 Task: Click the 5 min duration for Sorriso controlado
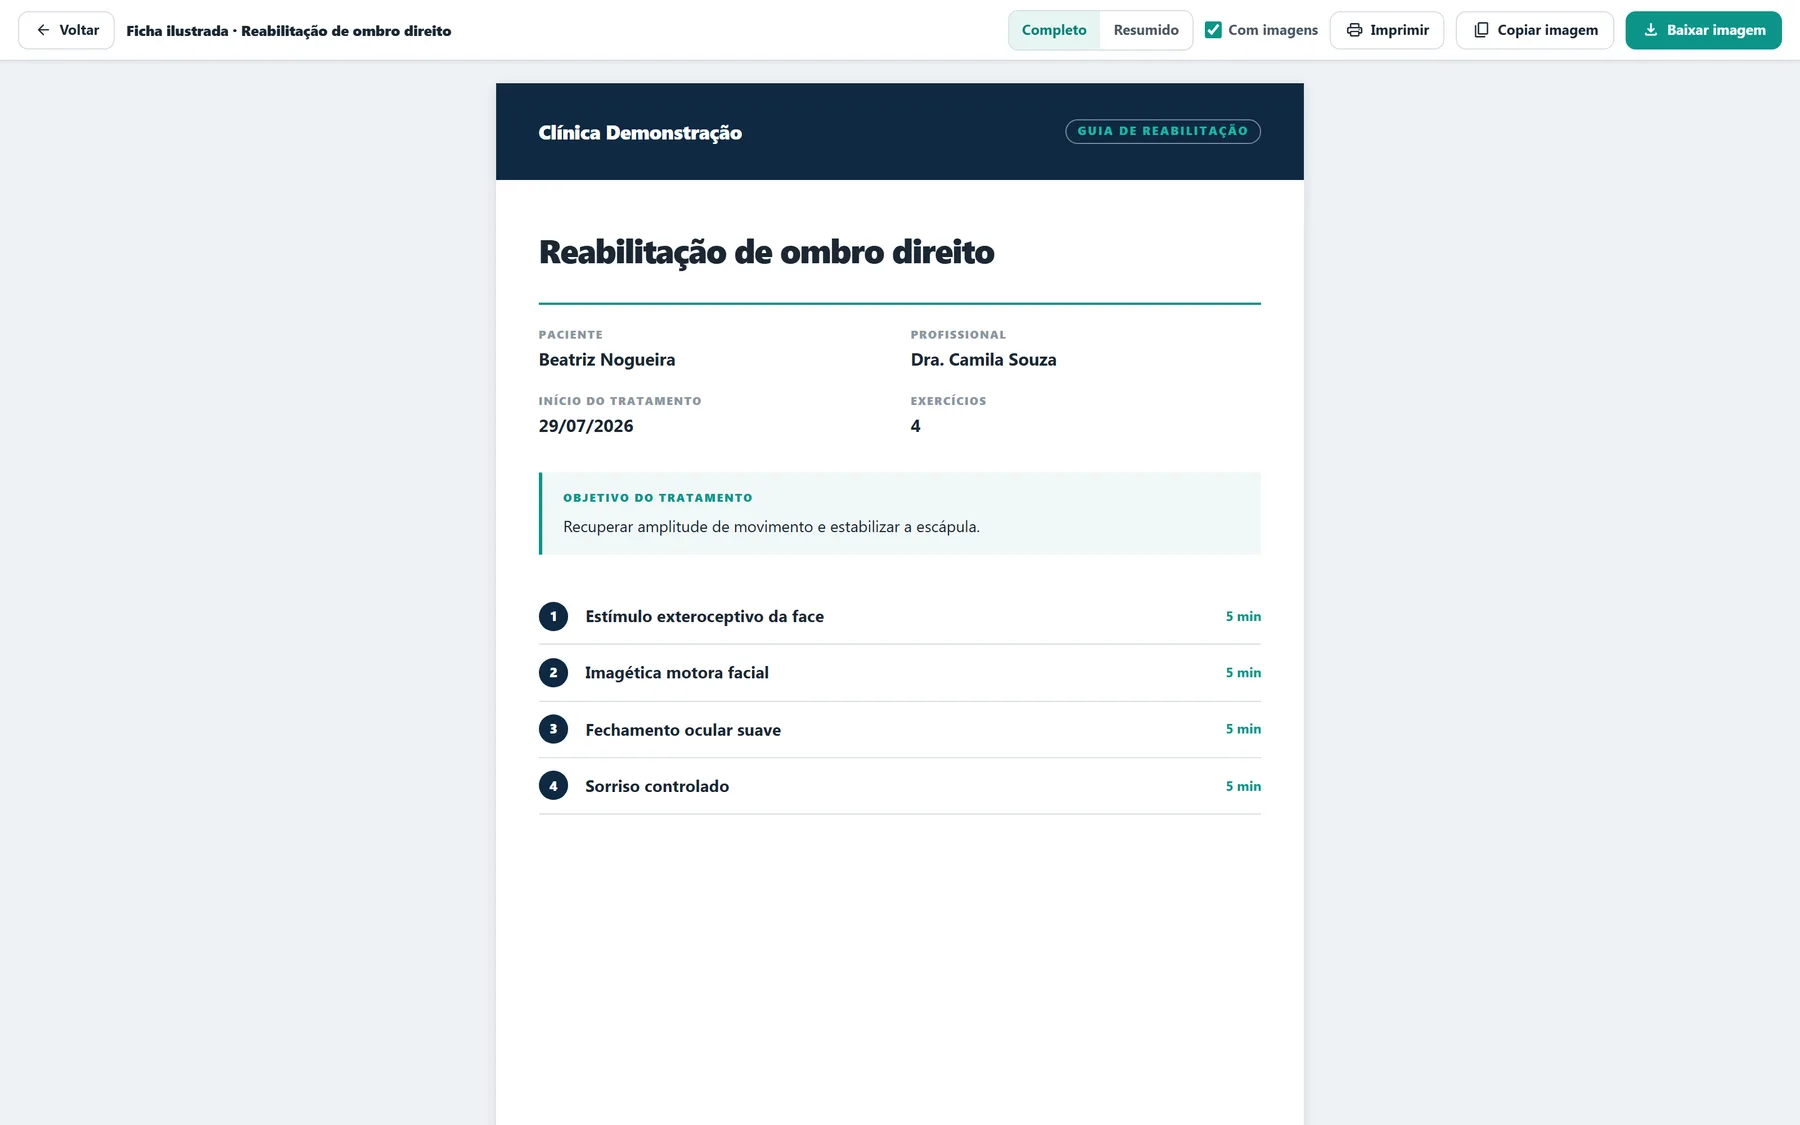(x=1243, y=786)
